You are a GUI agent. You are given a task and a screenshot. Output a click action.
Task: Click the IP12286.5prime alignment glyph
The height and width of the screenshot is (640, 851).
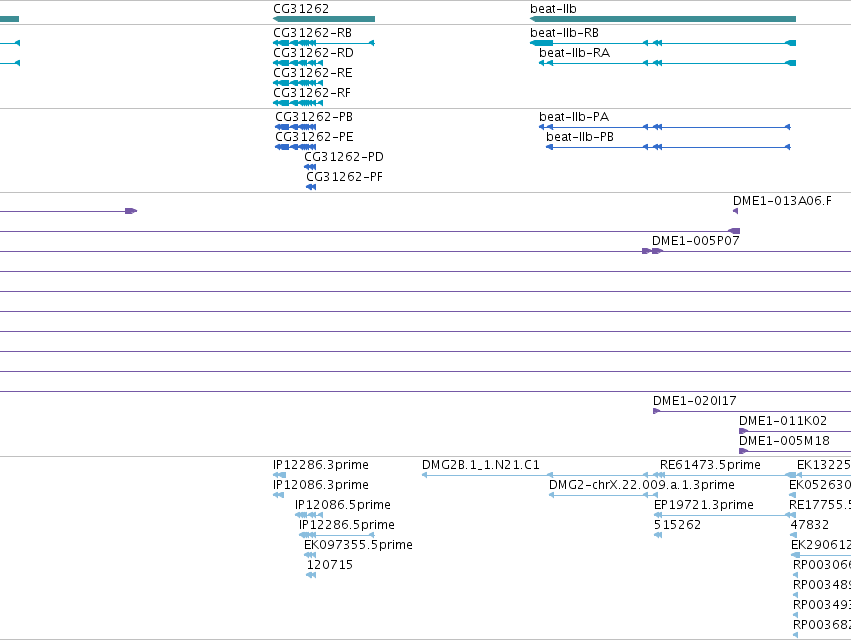336,535
